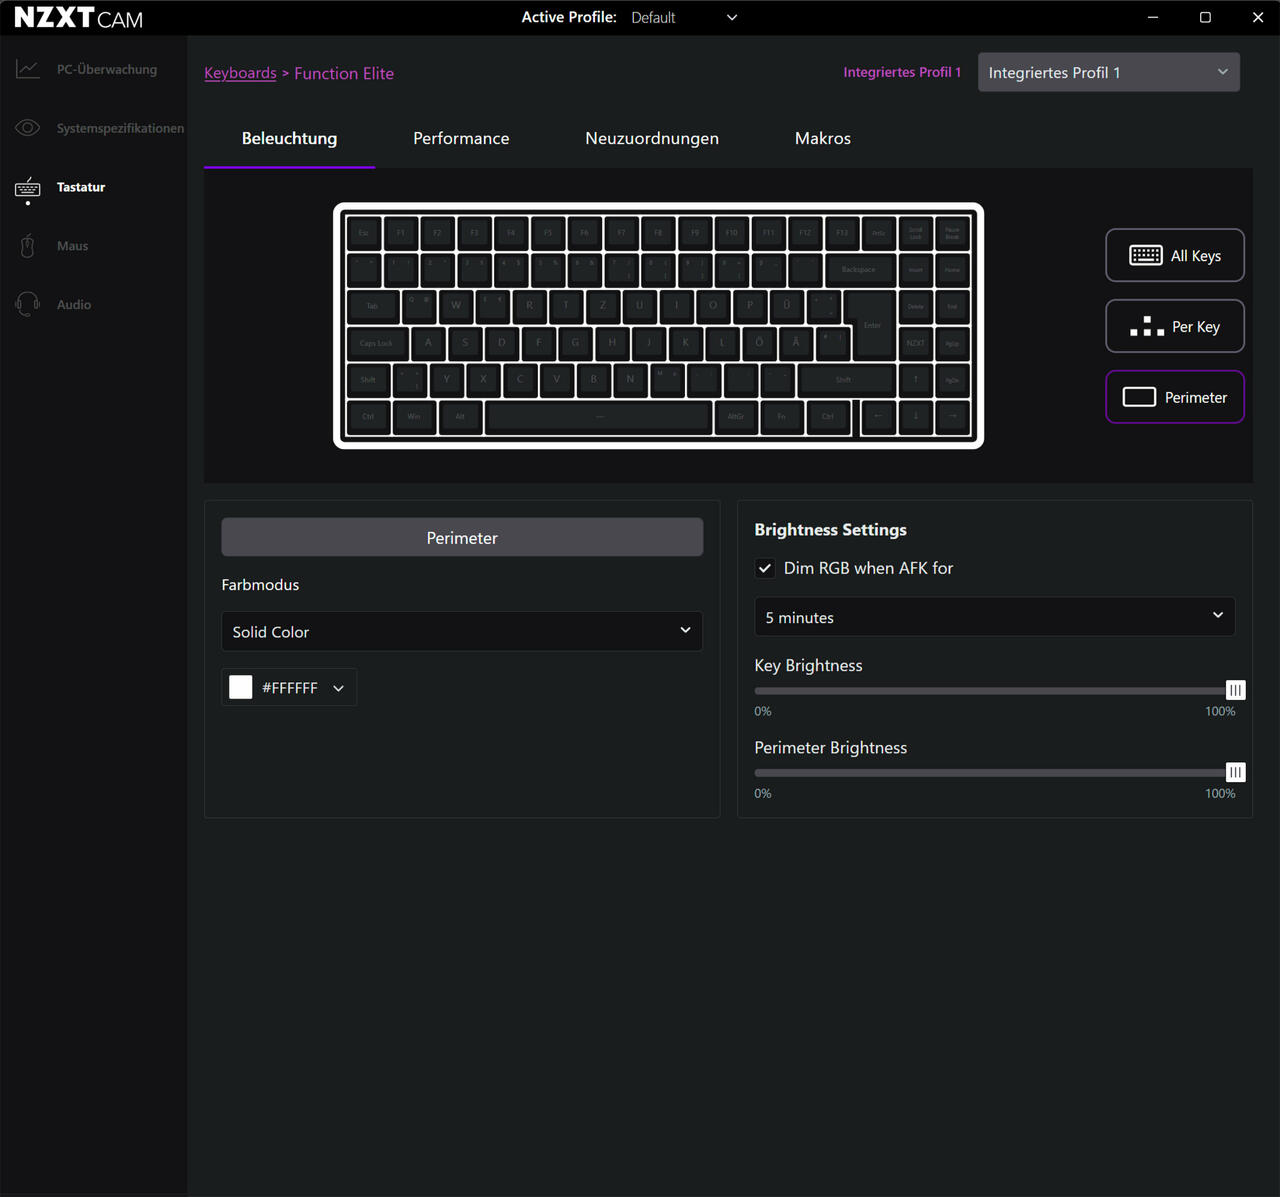
Task: Open the 5 minutes AFK dropdown
Action: pyautogui.click(x=994, y=617)
